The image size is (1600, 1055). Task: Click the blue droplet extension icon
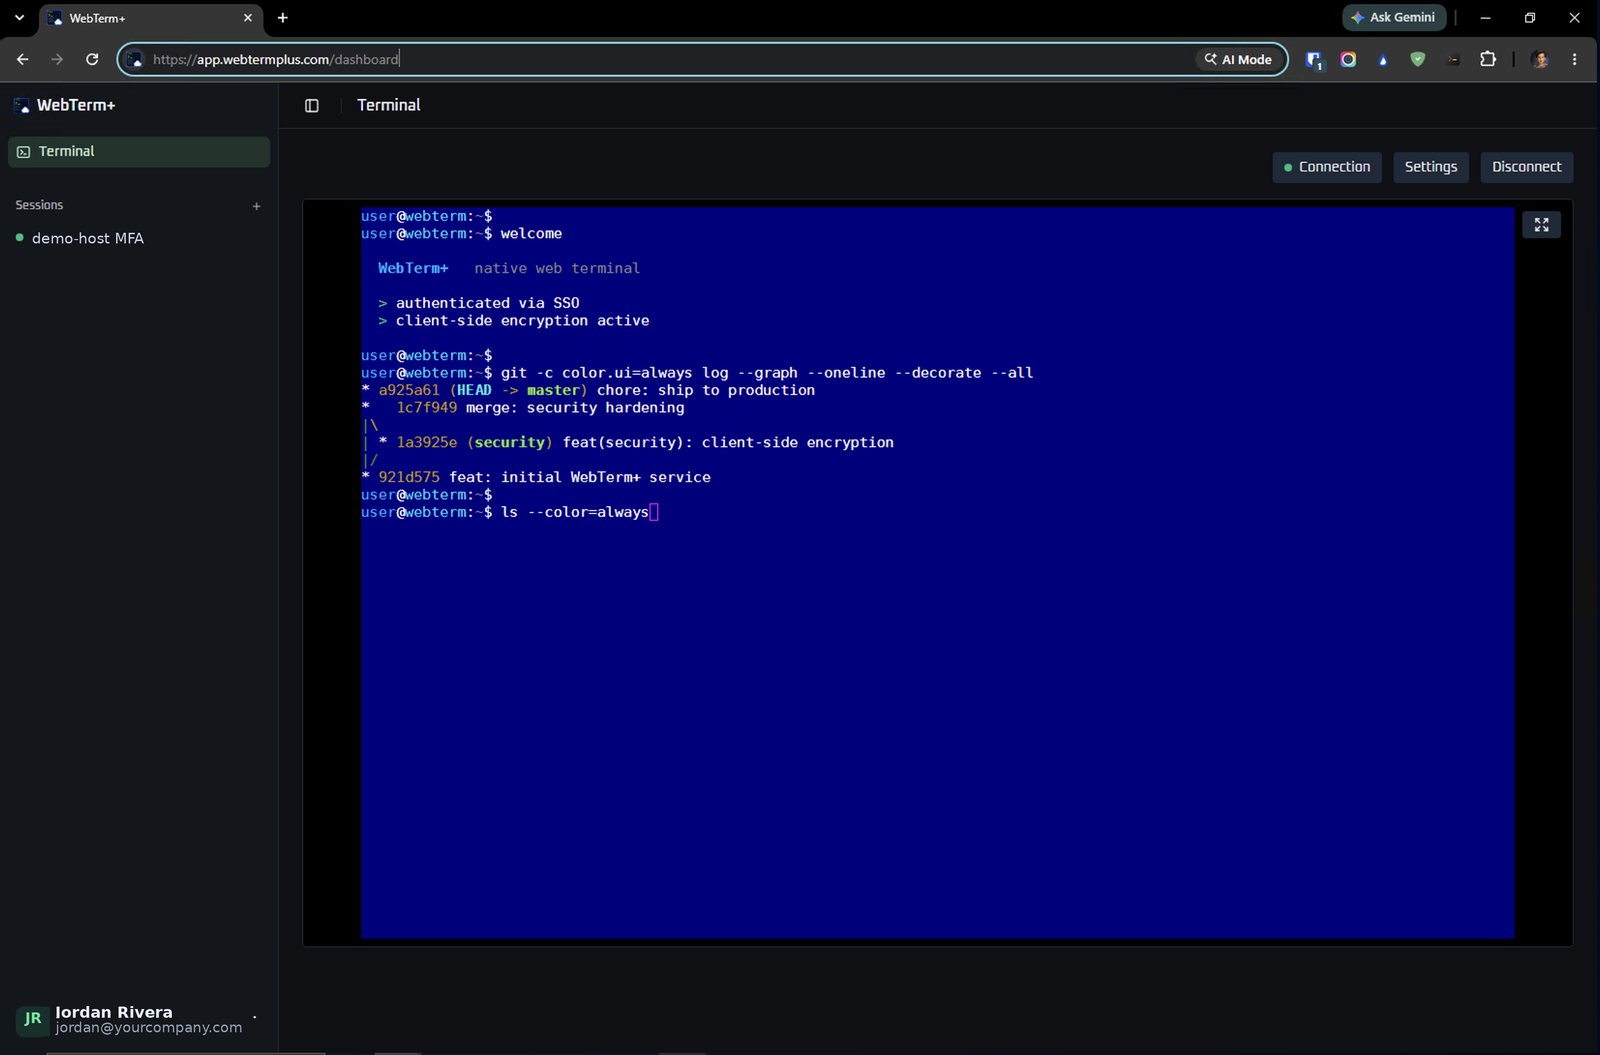click(1383, 60)
